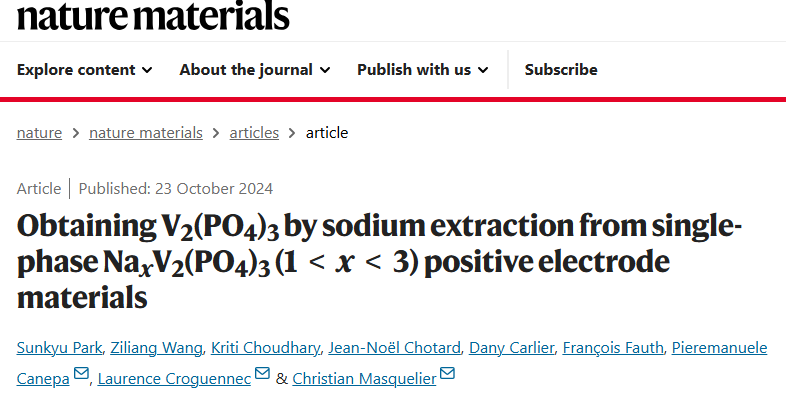Navigate to the articles breadcrumb
786x398 pixels.
point(254,133)
